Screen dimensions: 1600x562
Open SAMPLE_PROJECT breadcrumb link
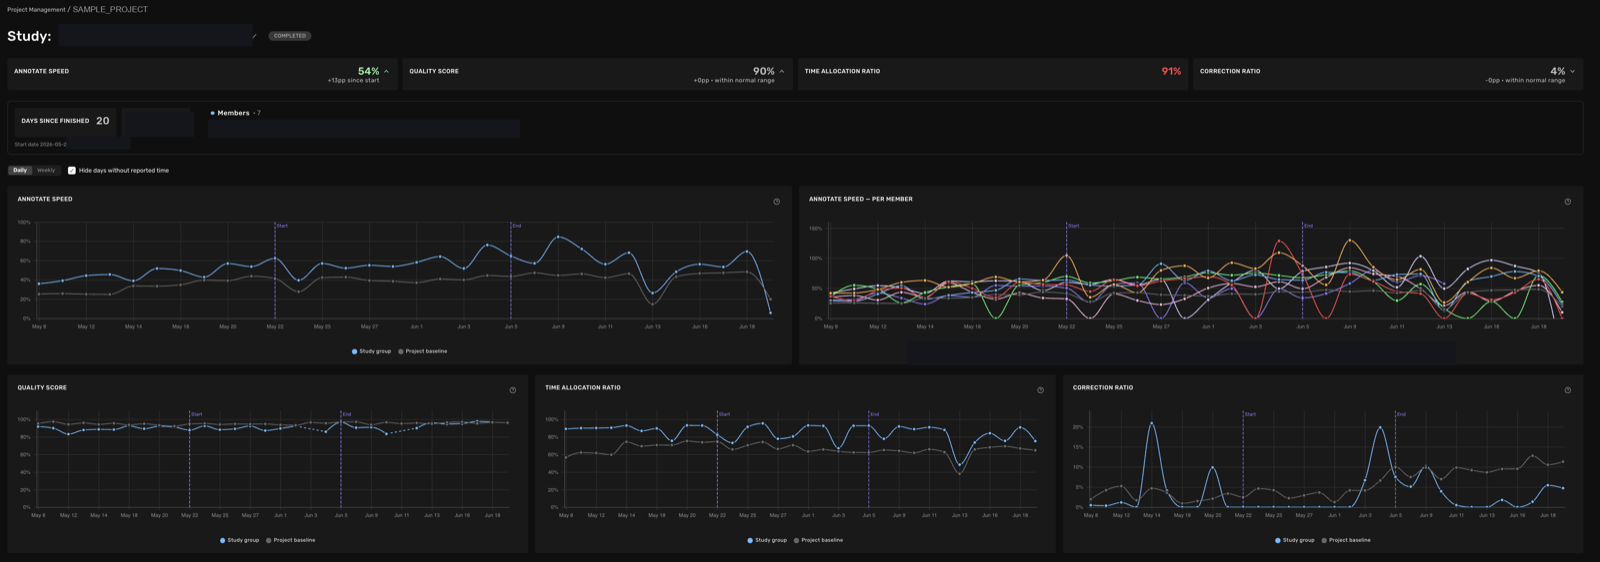pyautogui.click(x=110, y=10)
